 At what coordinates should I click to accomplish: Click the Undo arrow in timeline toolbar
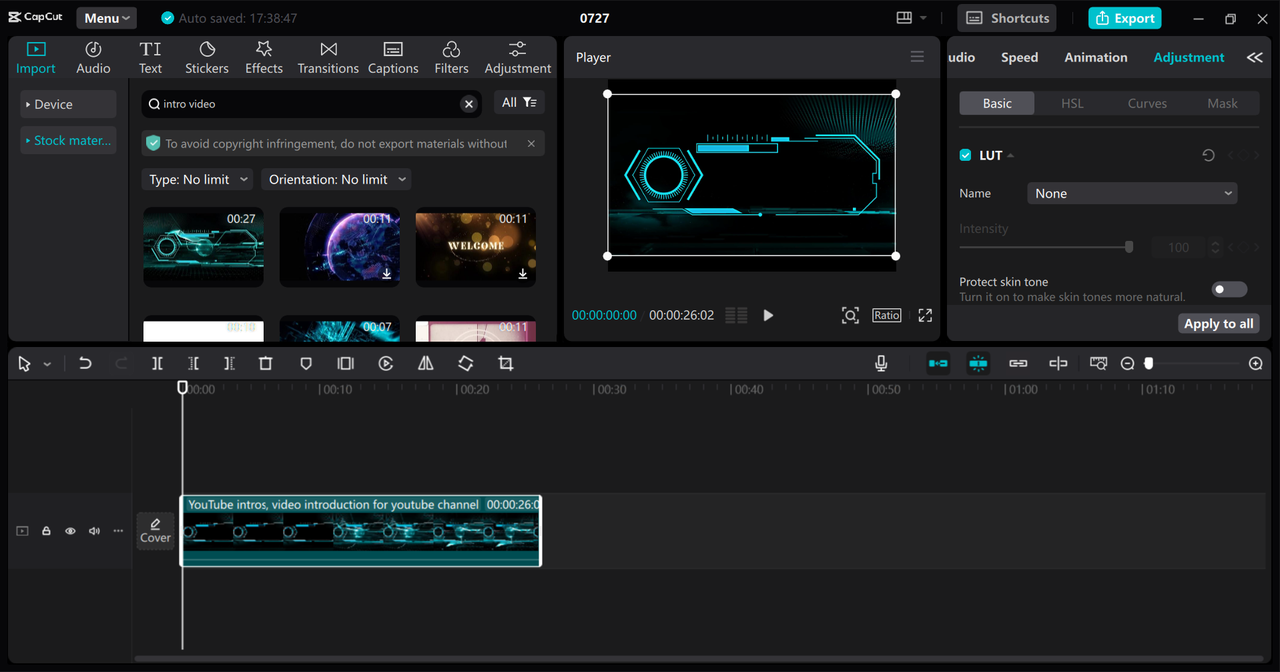[85, 364]
